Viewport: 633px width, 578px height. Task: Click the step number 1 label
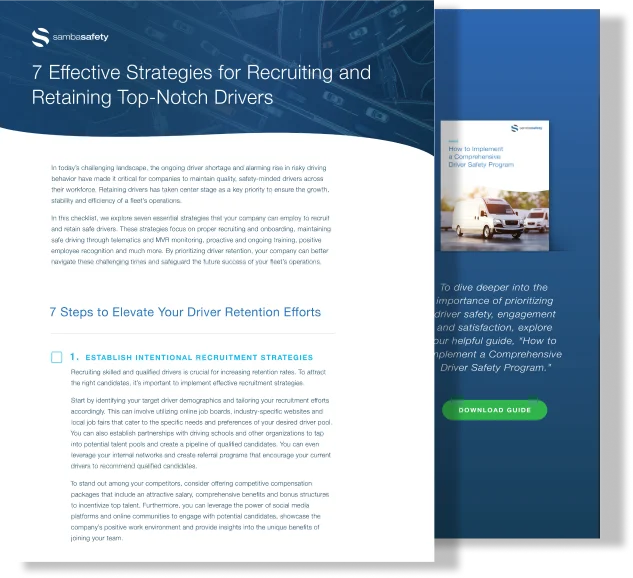coord(75,357)
